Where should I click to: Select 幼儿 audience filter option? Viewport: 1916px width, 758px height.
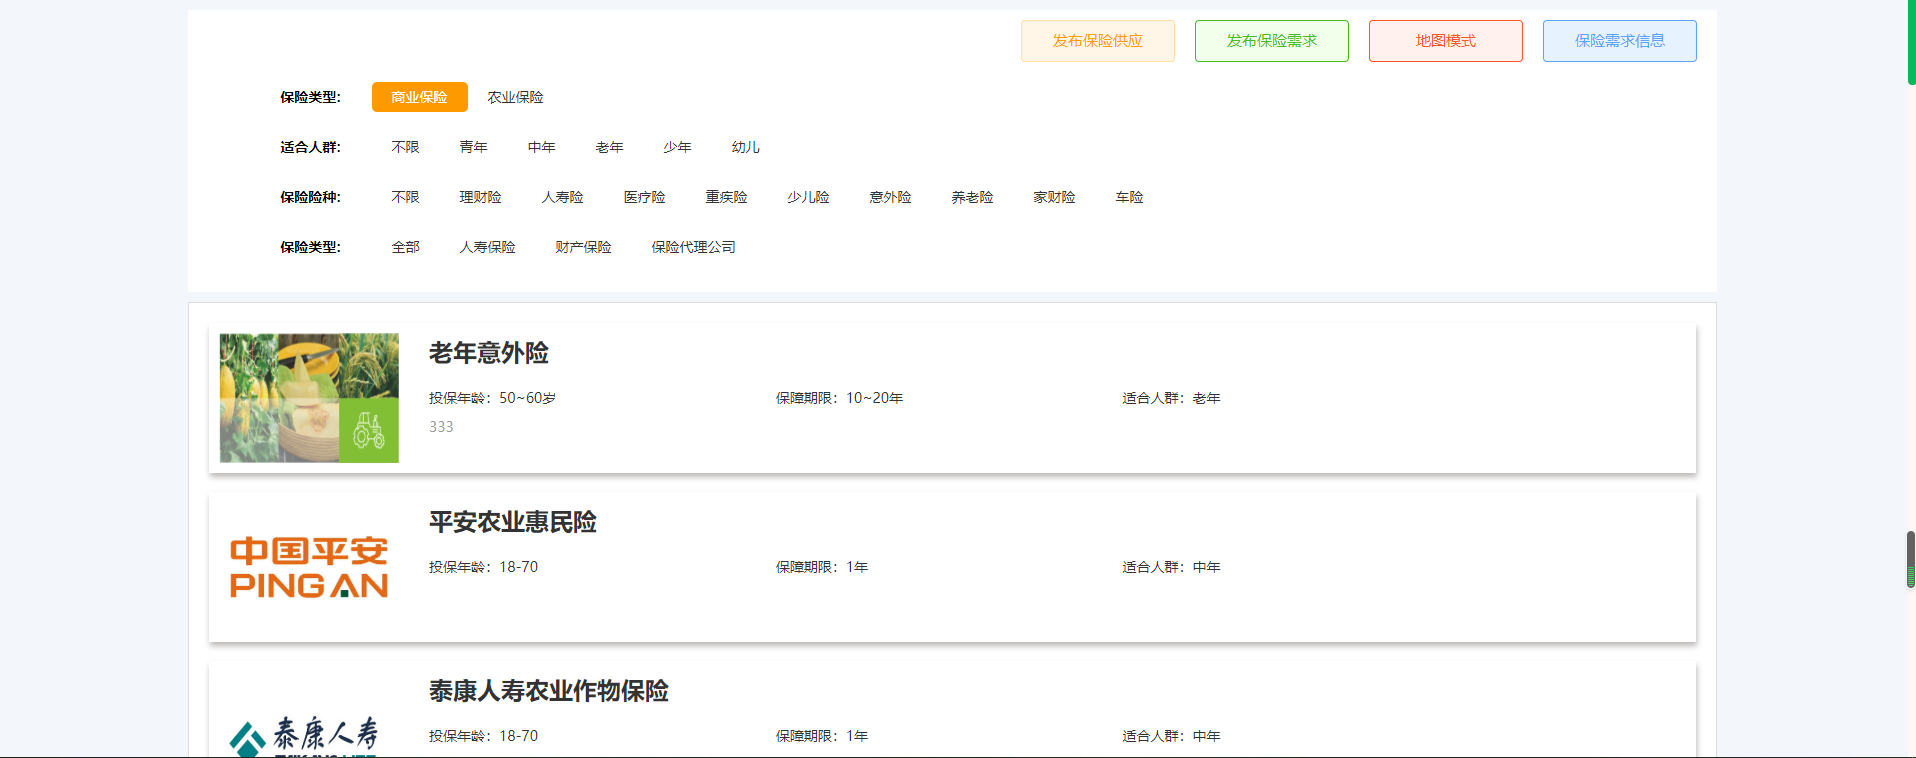745,147
